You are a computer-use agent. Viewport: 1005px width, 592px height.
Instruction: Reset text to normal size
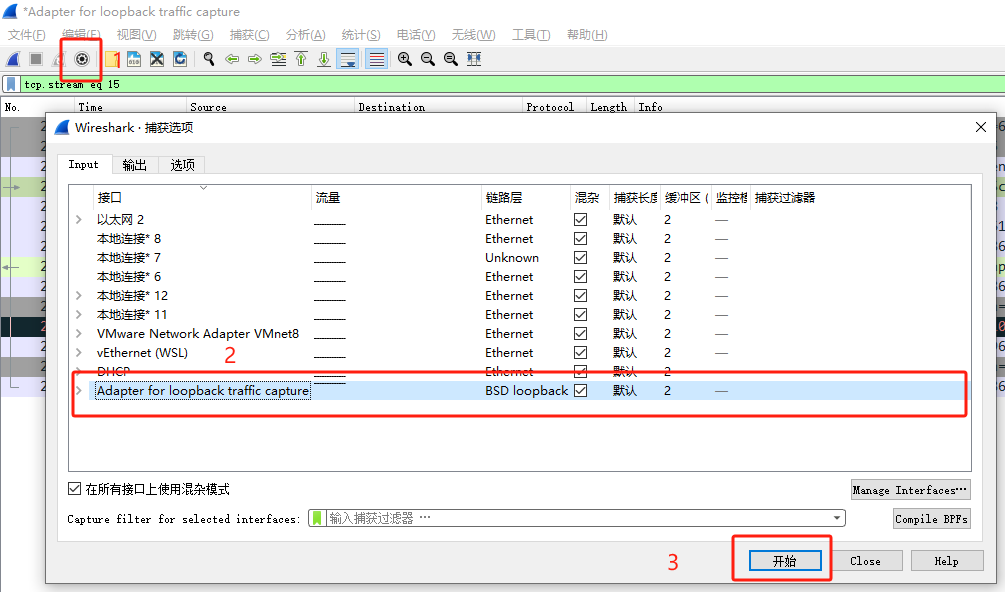pos(451,60)
